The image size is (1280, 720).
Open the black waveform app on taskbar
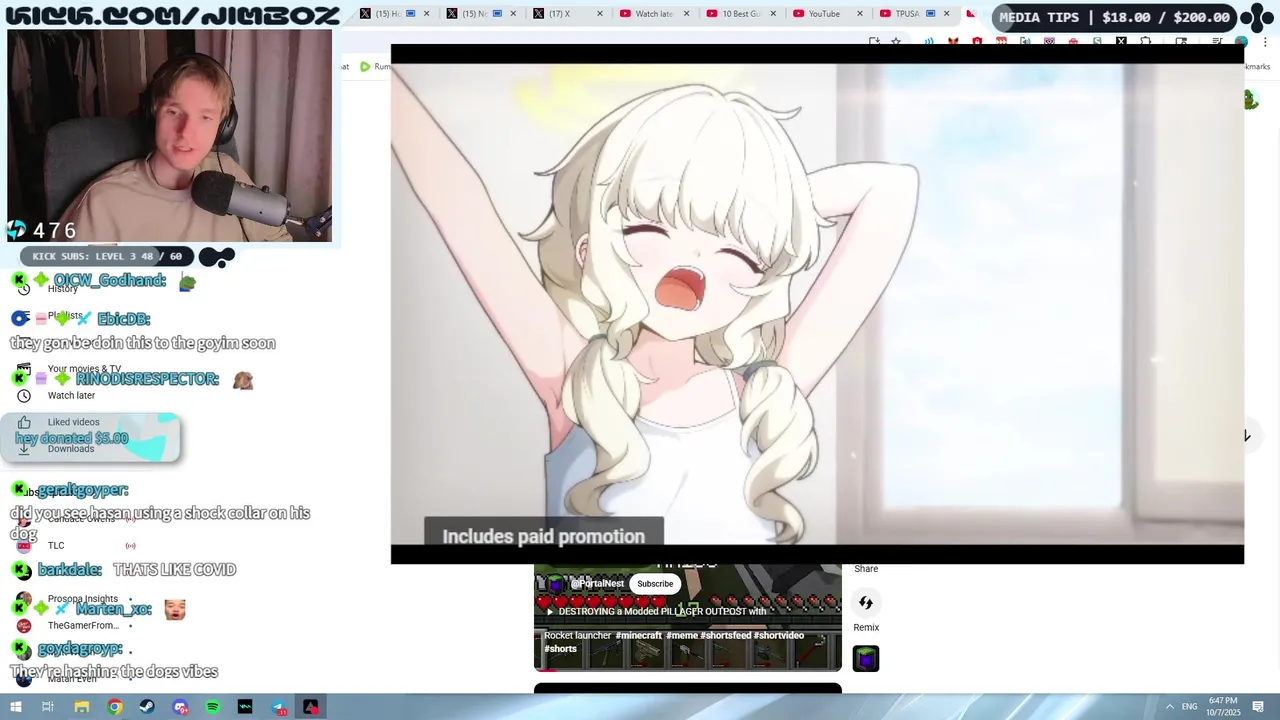245,707
